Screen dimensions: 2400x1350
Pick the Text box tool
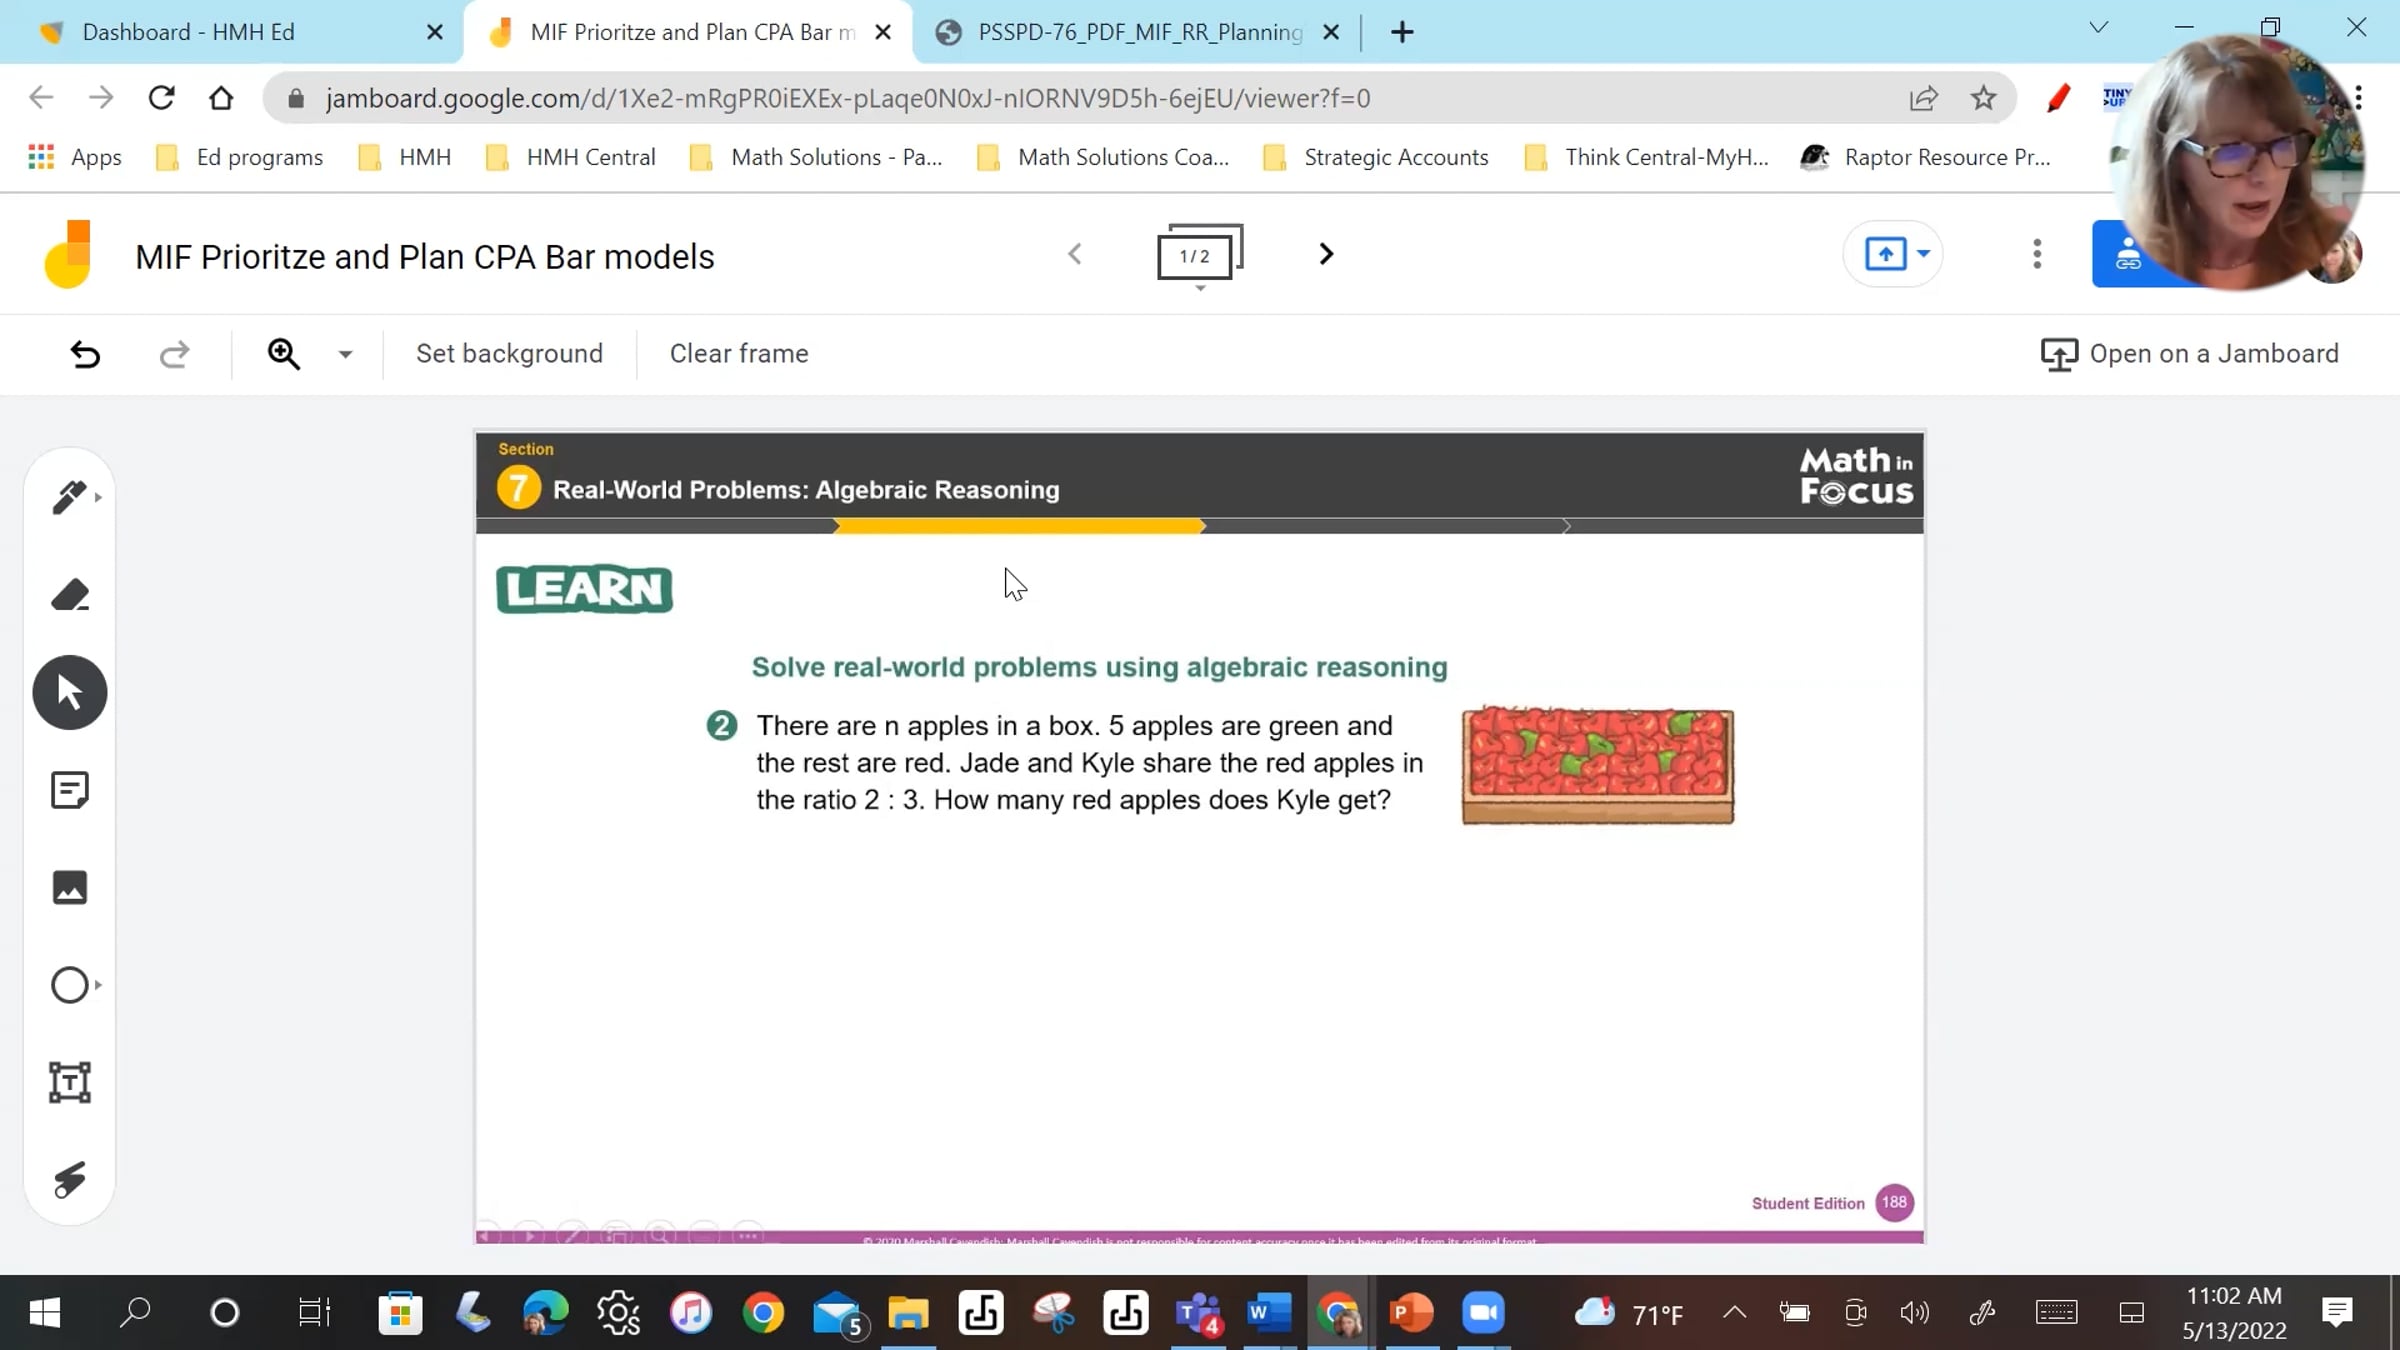69,1082
